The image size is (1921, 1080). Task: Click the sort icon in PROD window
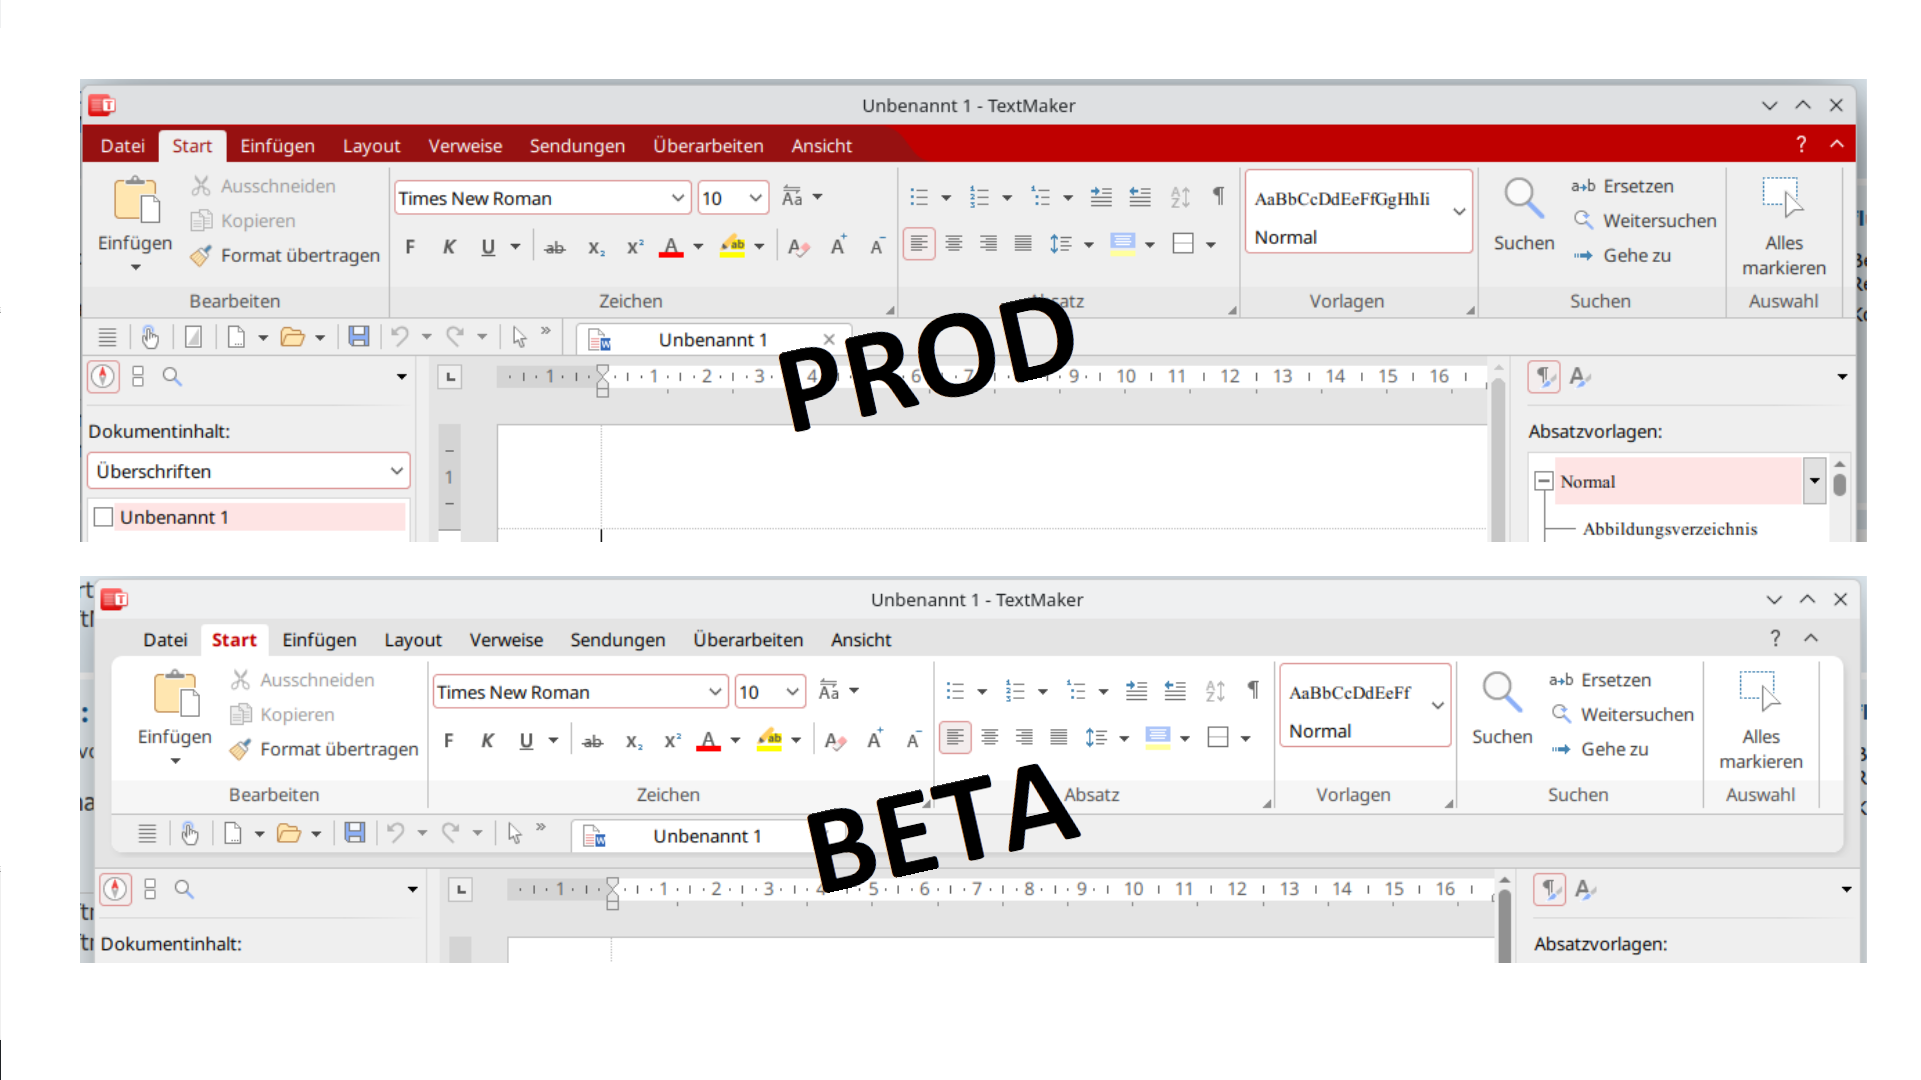click(1180, 197)
